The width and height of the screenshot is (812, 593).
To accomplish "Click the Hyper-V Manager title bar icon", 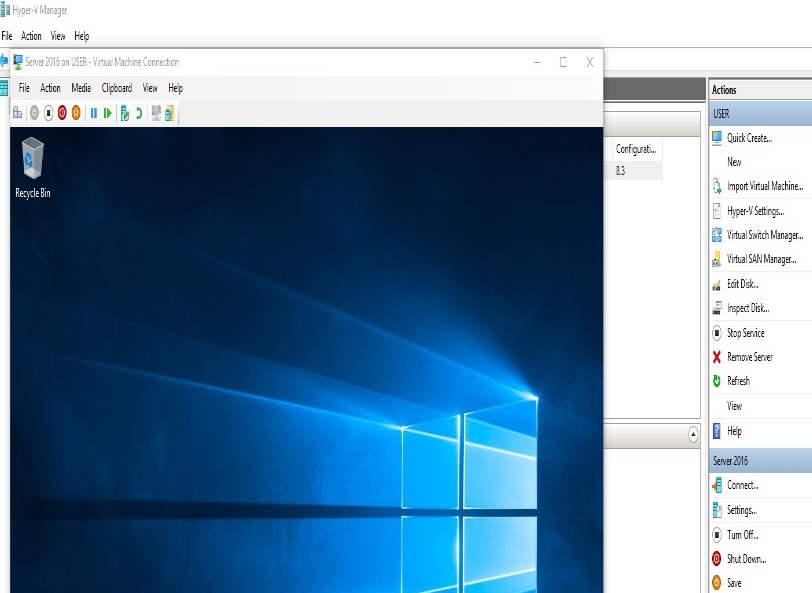I will pyautogui.click(x=5, y=10).
